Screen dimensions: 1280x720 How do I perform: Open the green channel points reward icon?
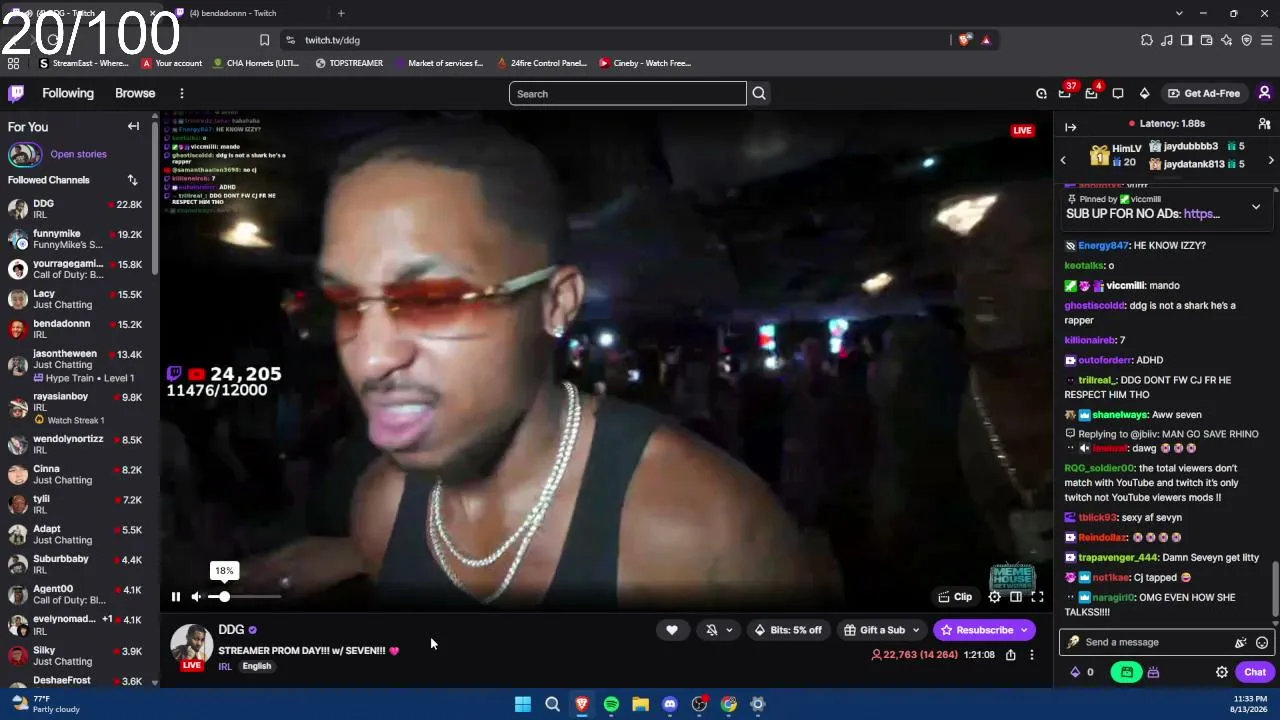click(1127, 672)
